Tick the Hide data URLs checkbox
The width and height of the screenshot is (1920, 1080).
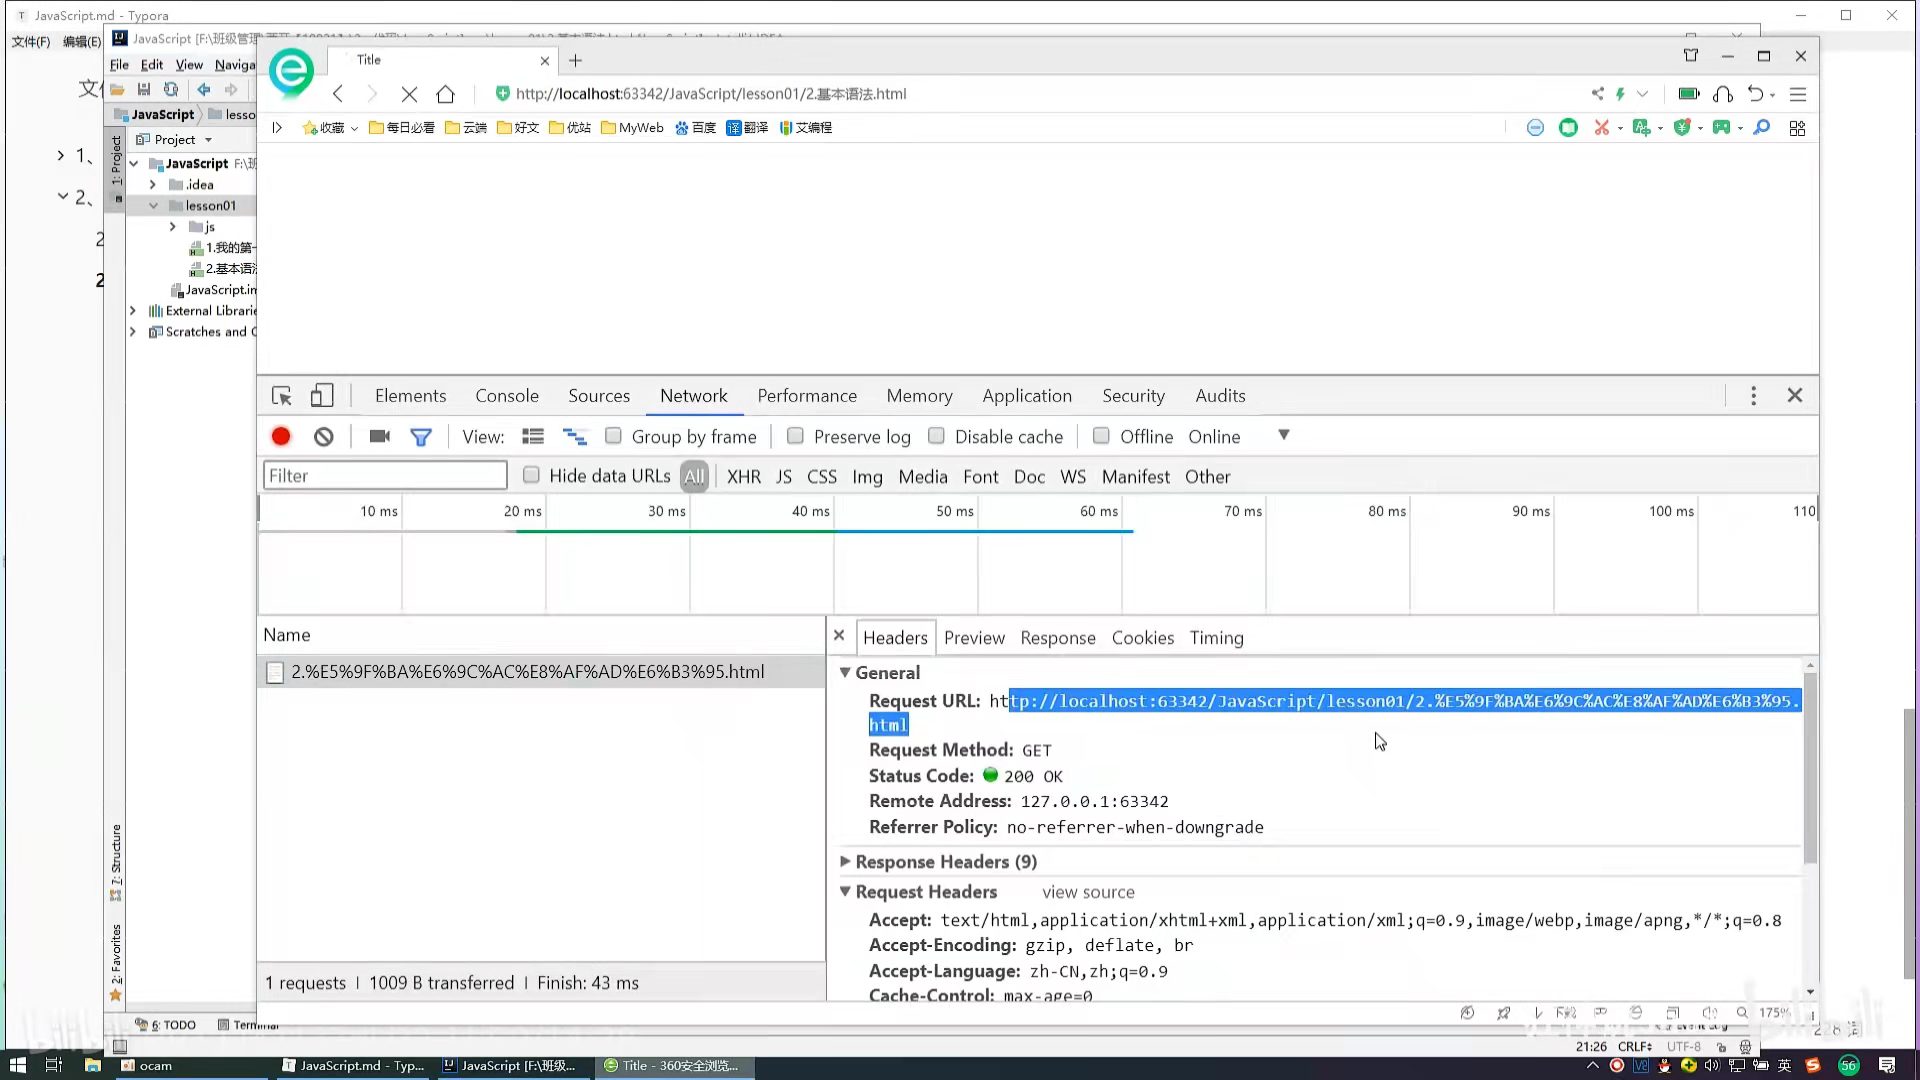tap(531, 476)
